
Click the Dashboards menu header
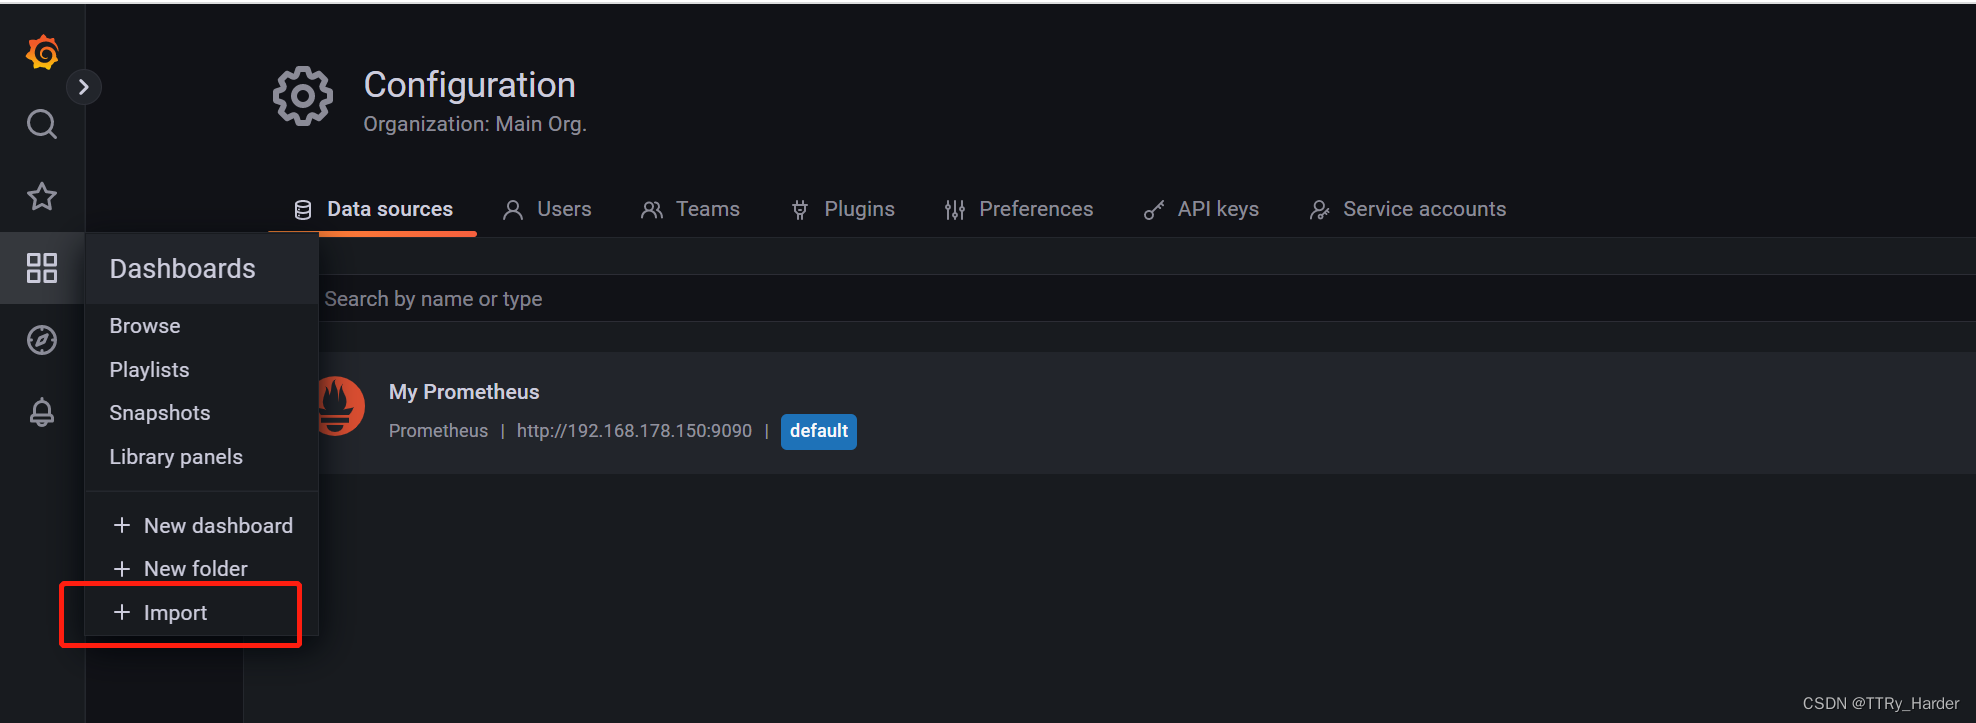point(202,268)
